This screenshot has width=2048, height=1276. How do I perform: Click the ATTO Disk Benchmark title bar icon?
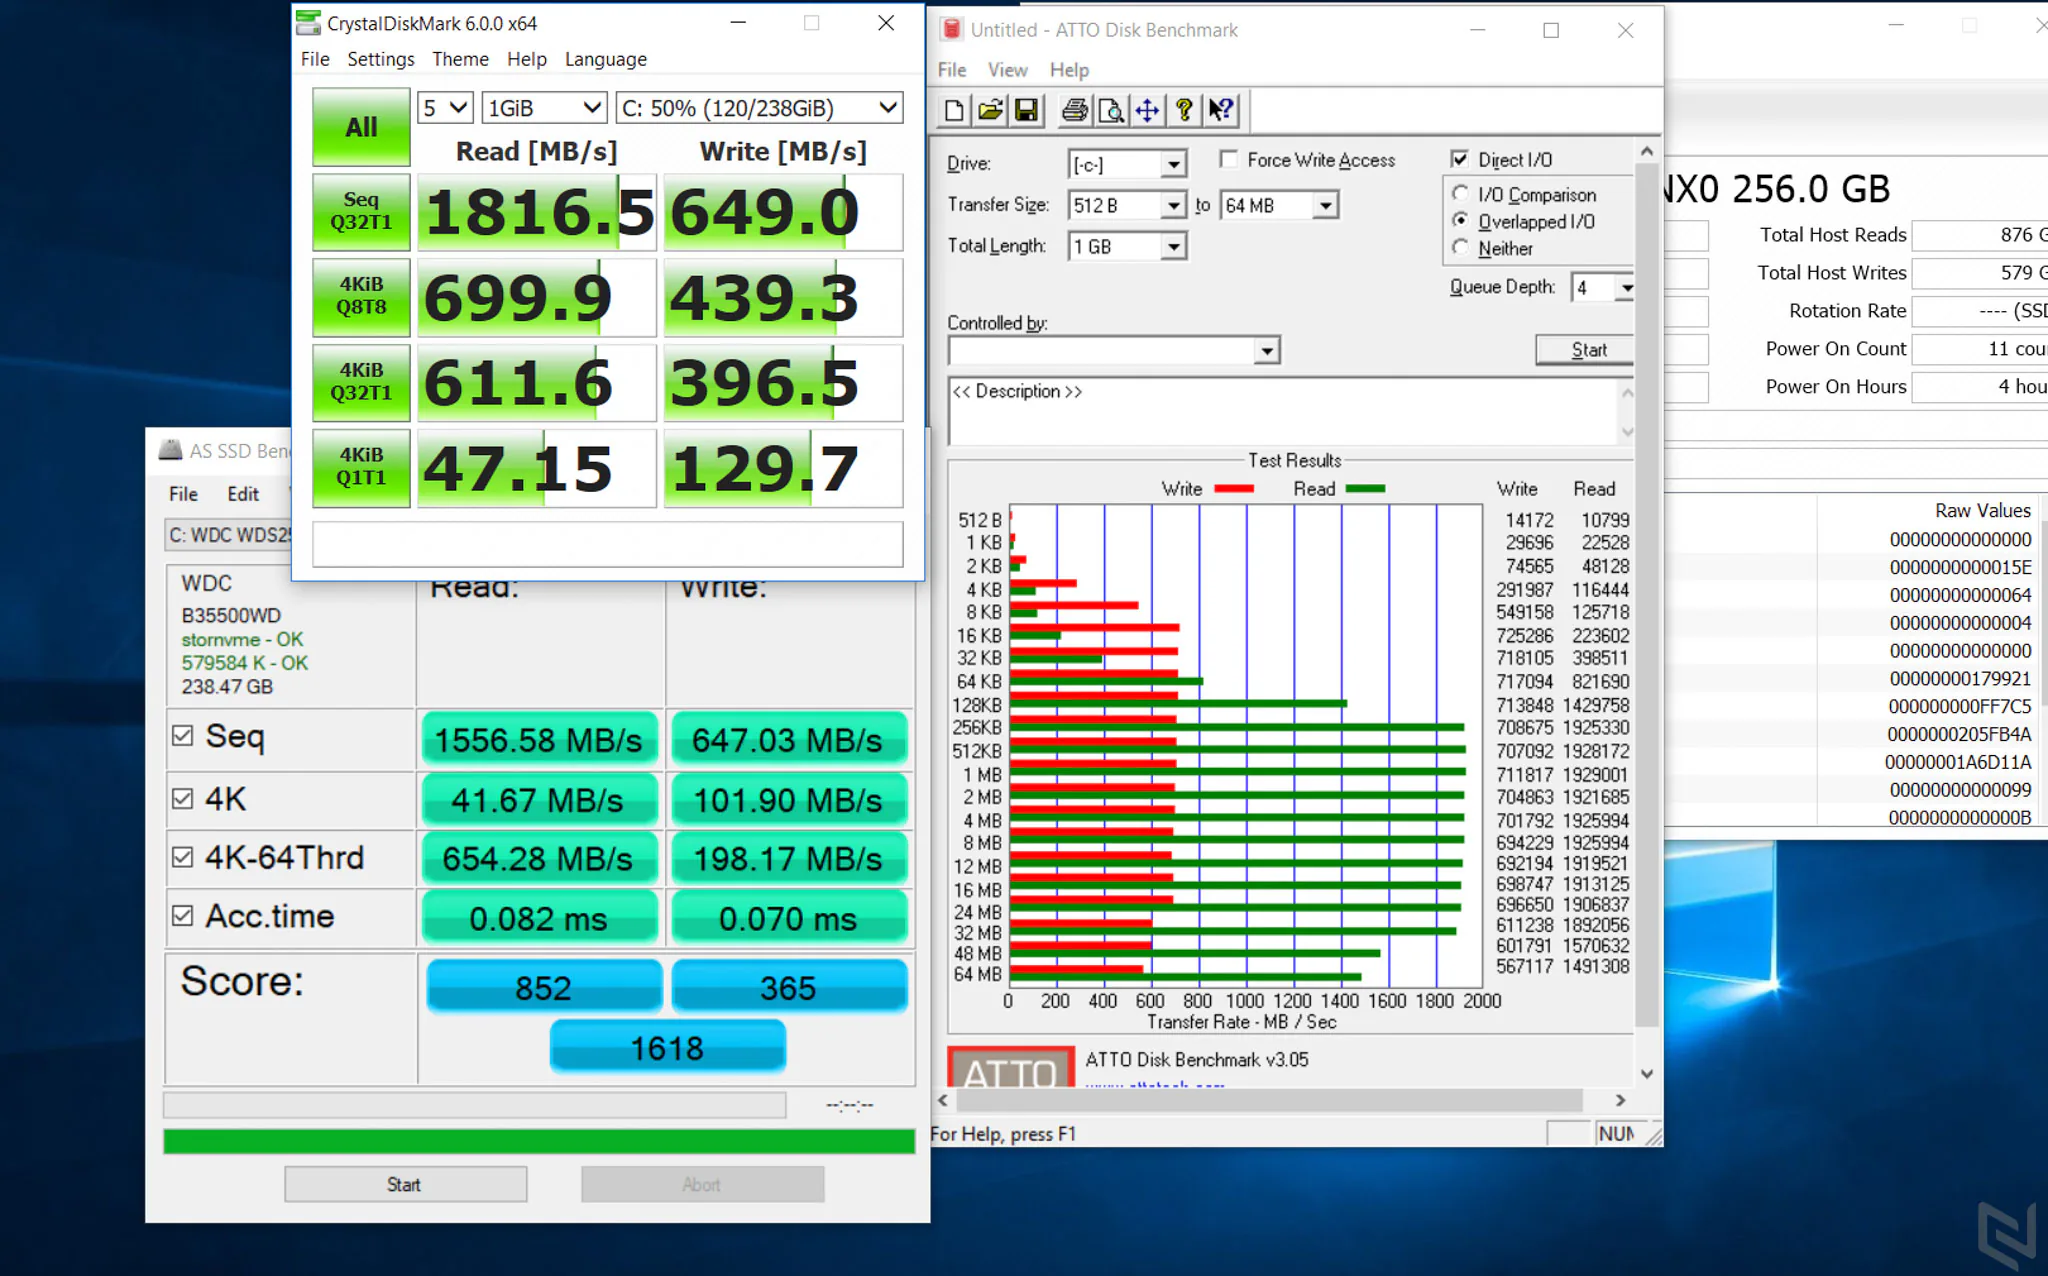(x=952, y=30)
